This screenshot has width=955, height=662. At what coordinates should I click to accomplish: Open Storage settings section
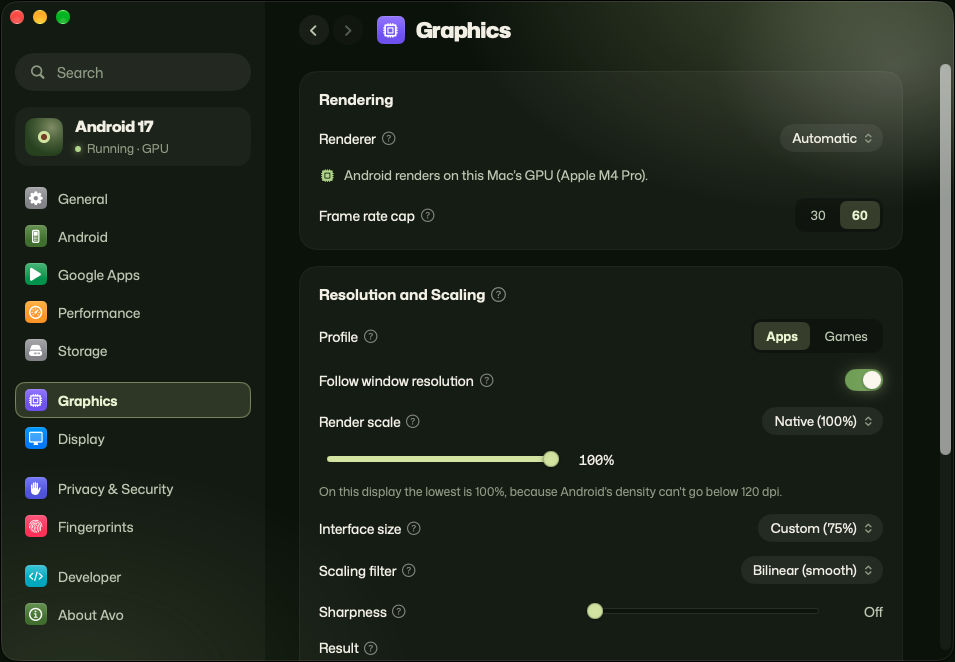coord(133,351)
